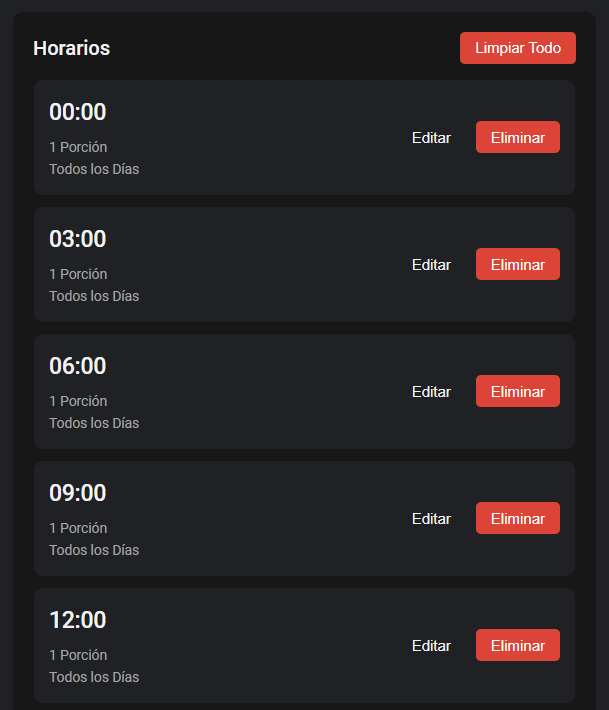Delete the 12:00 schedule

pyautogui.click(x=517, y=646)
